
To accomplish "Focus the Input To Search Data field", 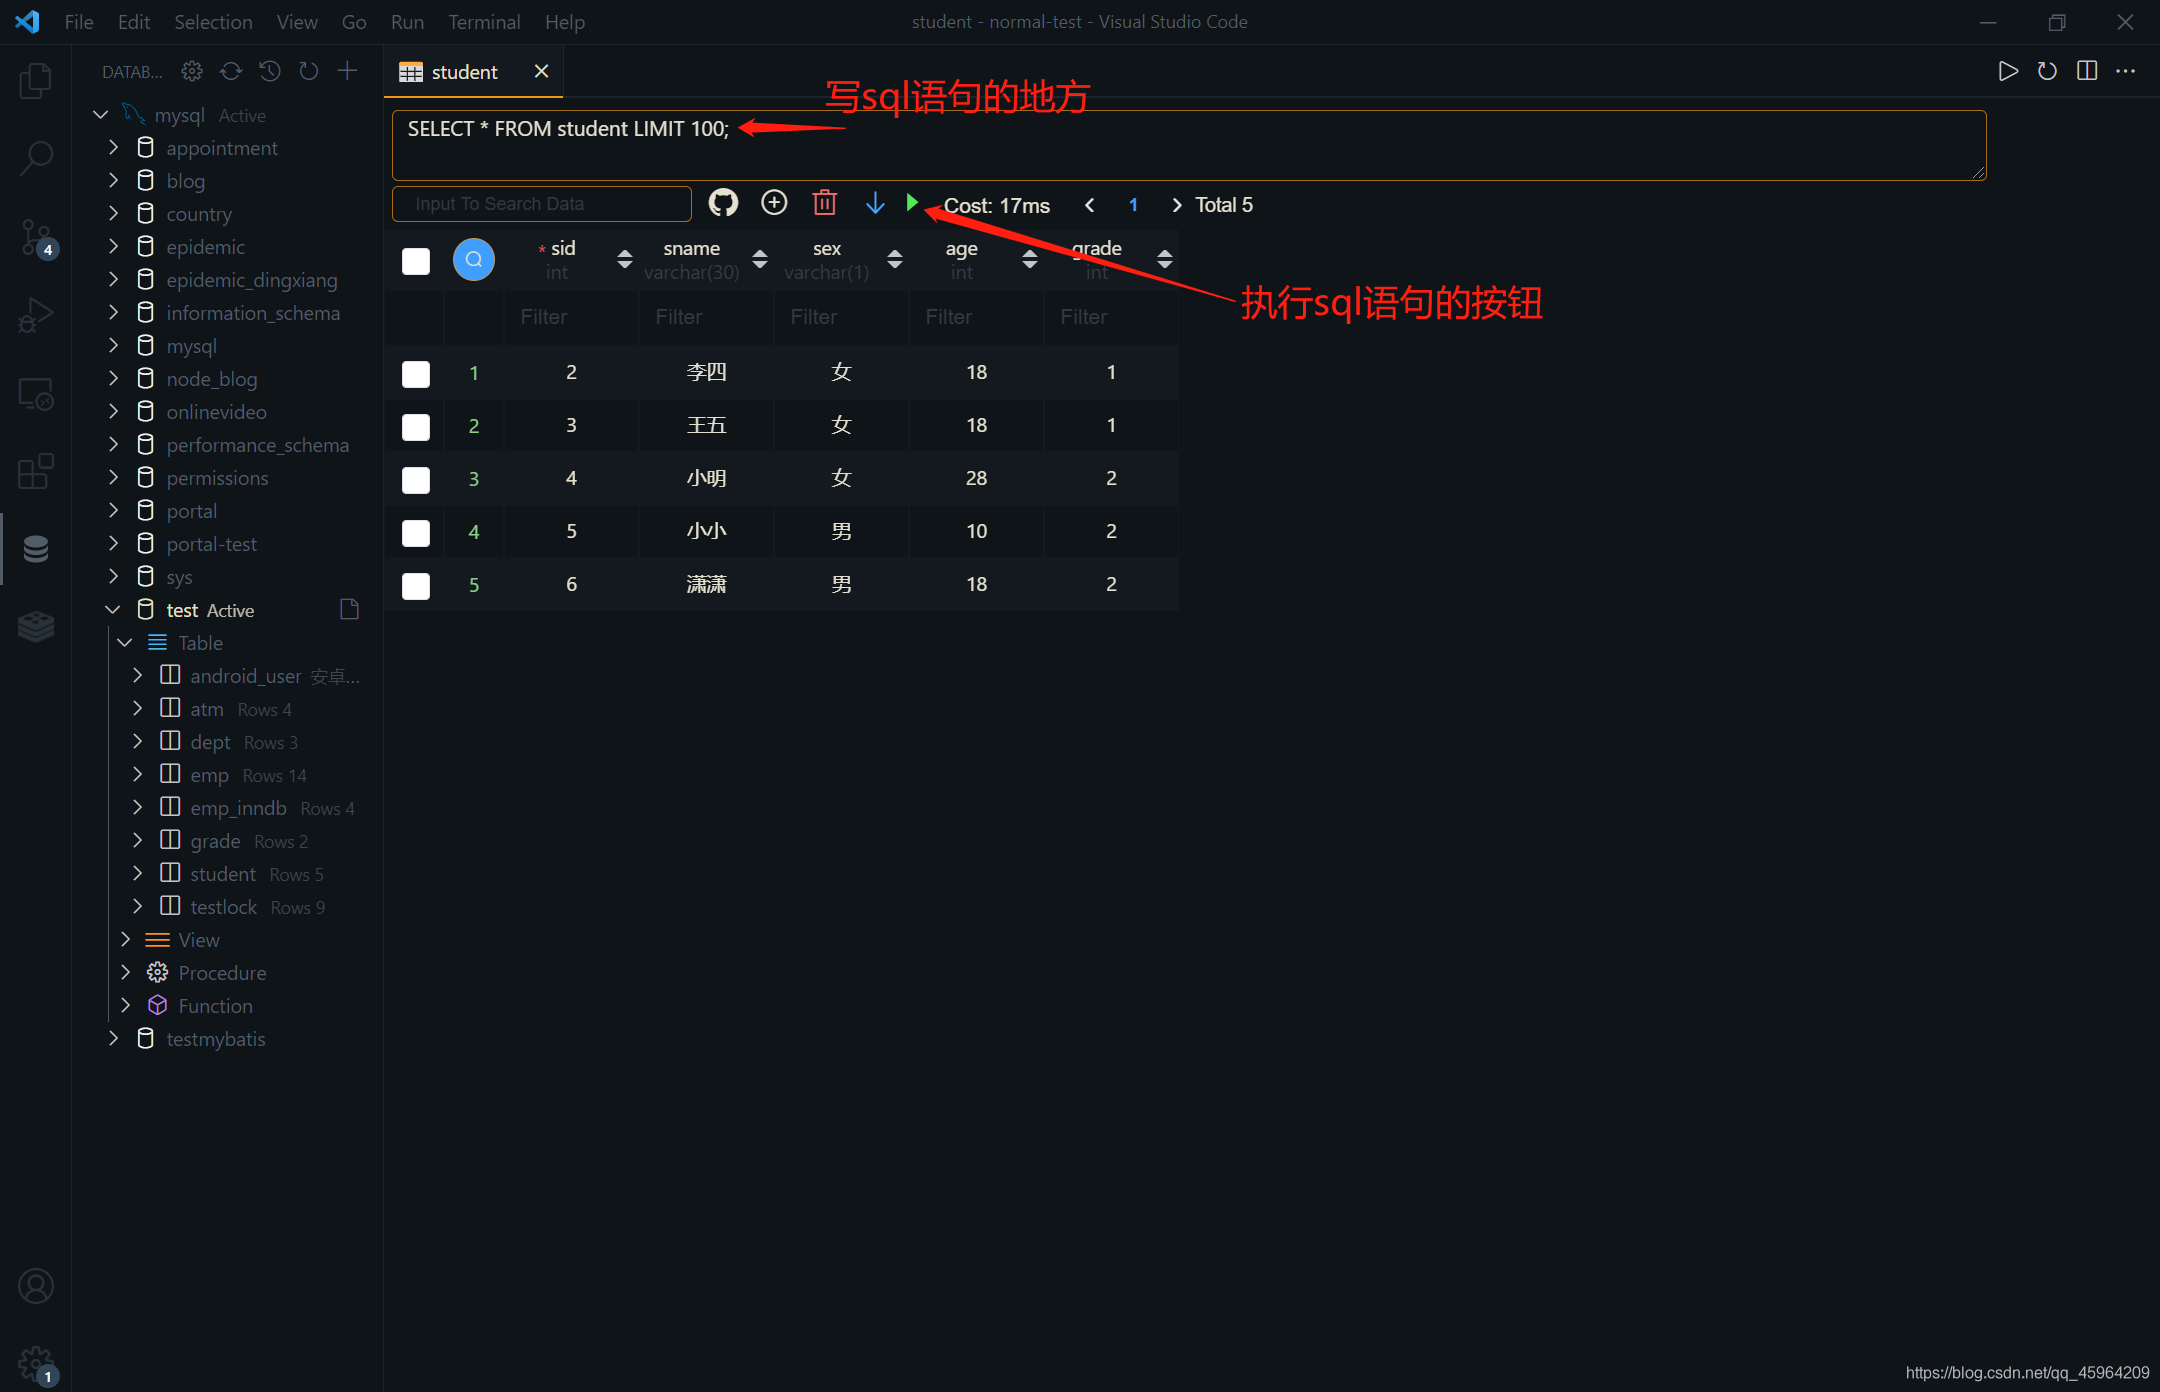I will point(542,204).
